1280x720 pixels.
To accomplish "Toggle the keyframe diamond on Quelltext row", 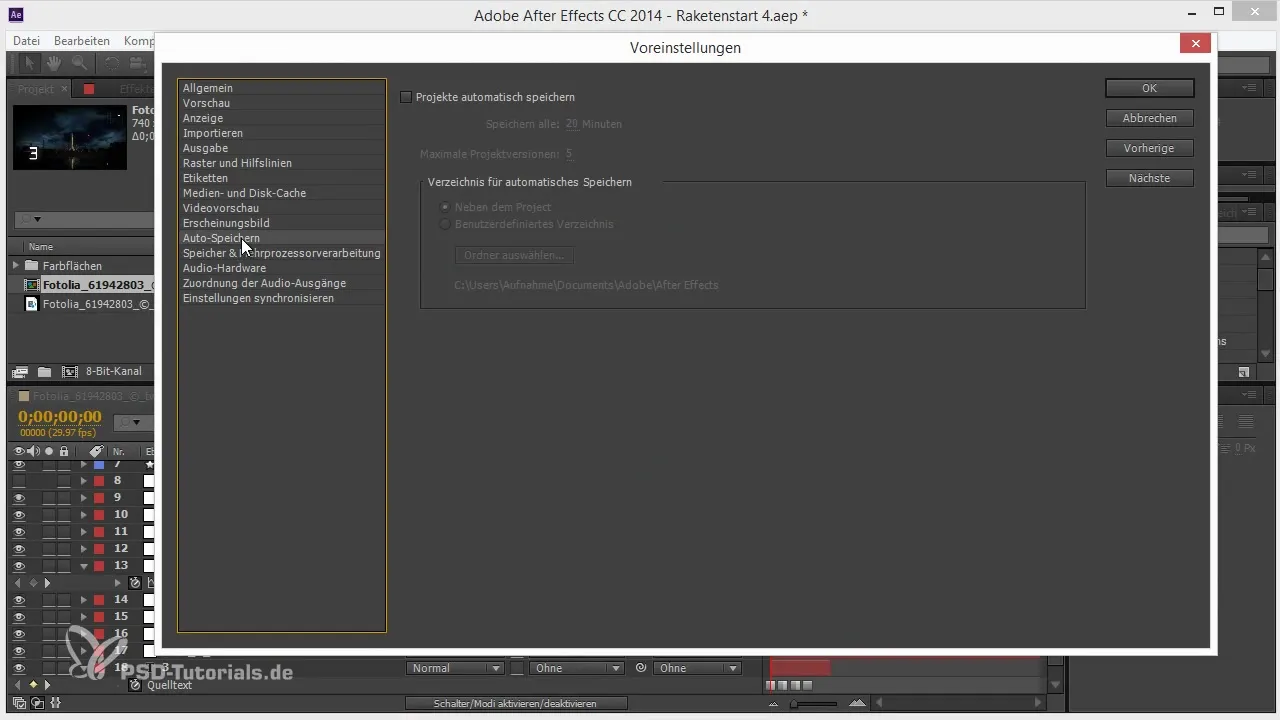I will (x=32, y=685).
